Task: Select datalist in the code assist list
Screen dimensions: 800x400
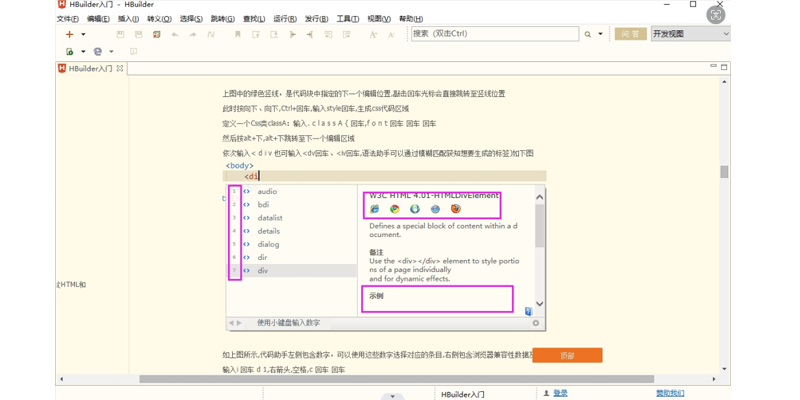Action: pos(270,218)
